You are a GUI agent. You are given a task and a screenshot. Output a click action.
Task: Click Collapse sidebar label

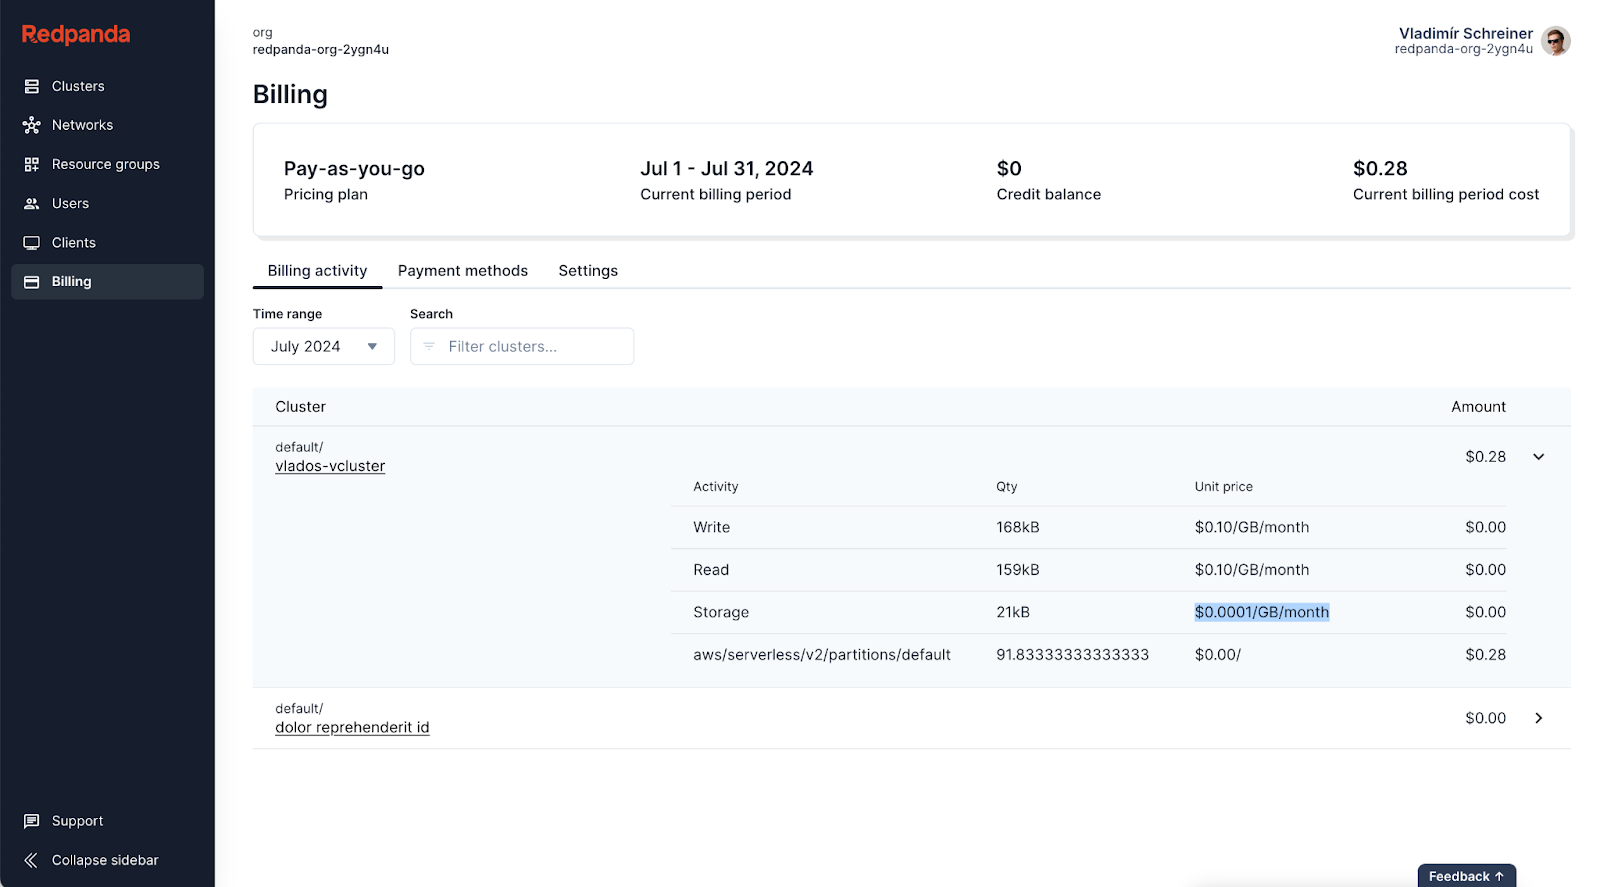[x=105, y=860]
